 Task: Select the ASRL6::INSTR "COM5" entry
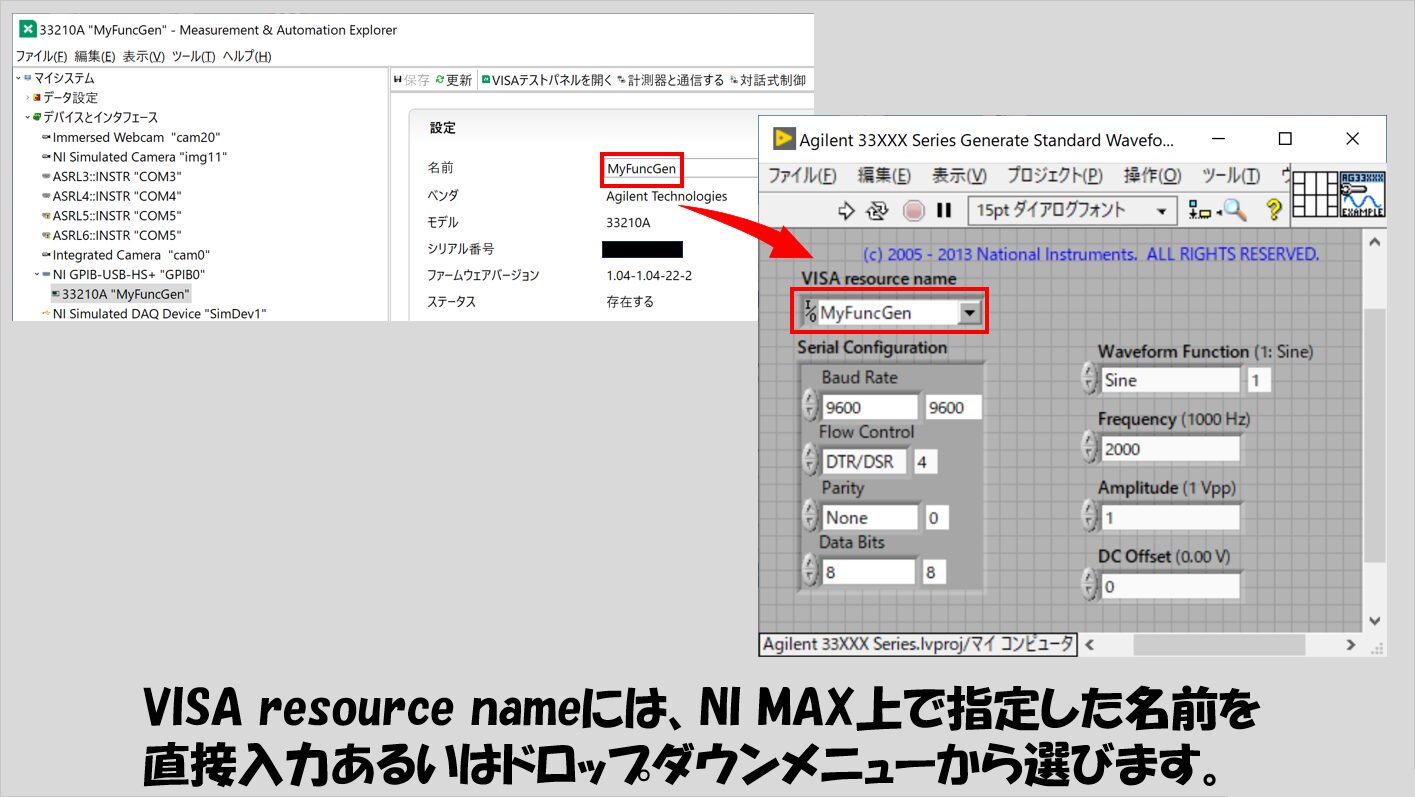pyautogui.click(x=111, y=235)
